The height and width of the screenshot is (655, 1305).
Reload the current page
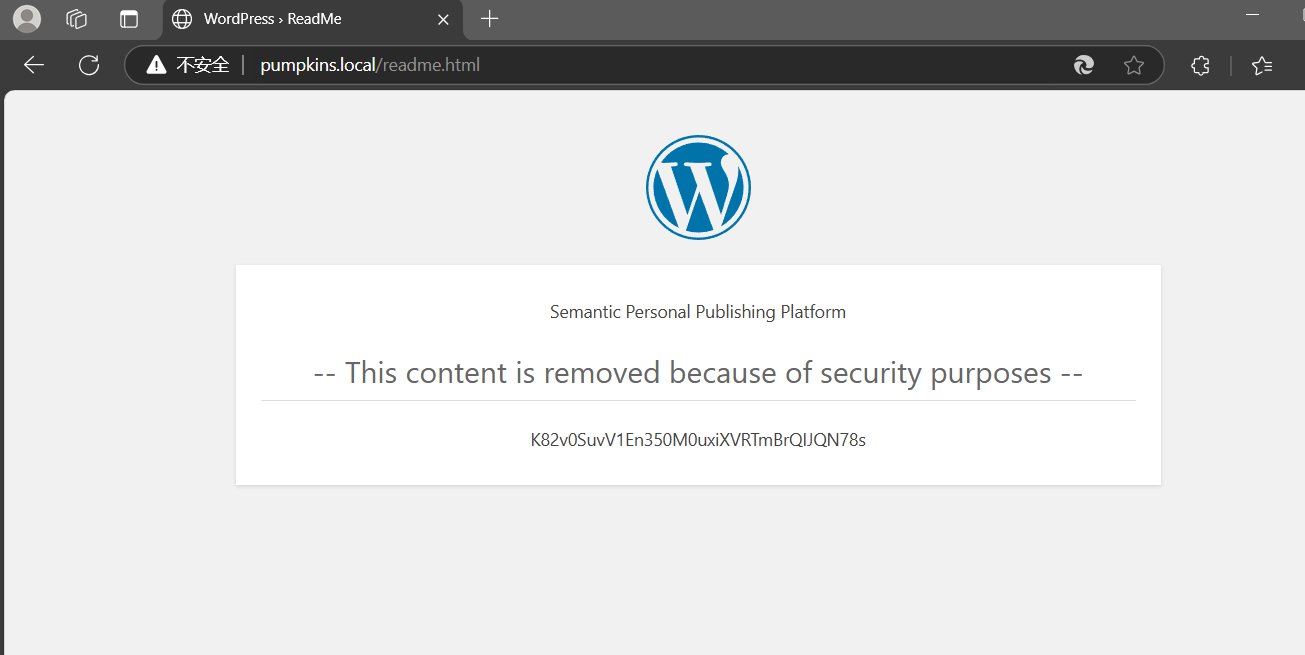(x=89, y=65)
